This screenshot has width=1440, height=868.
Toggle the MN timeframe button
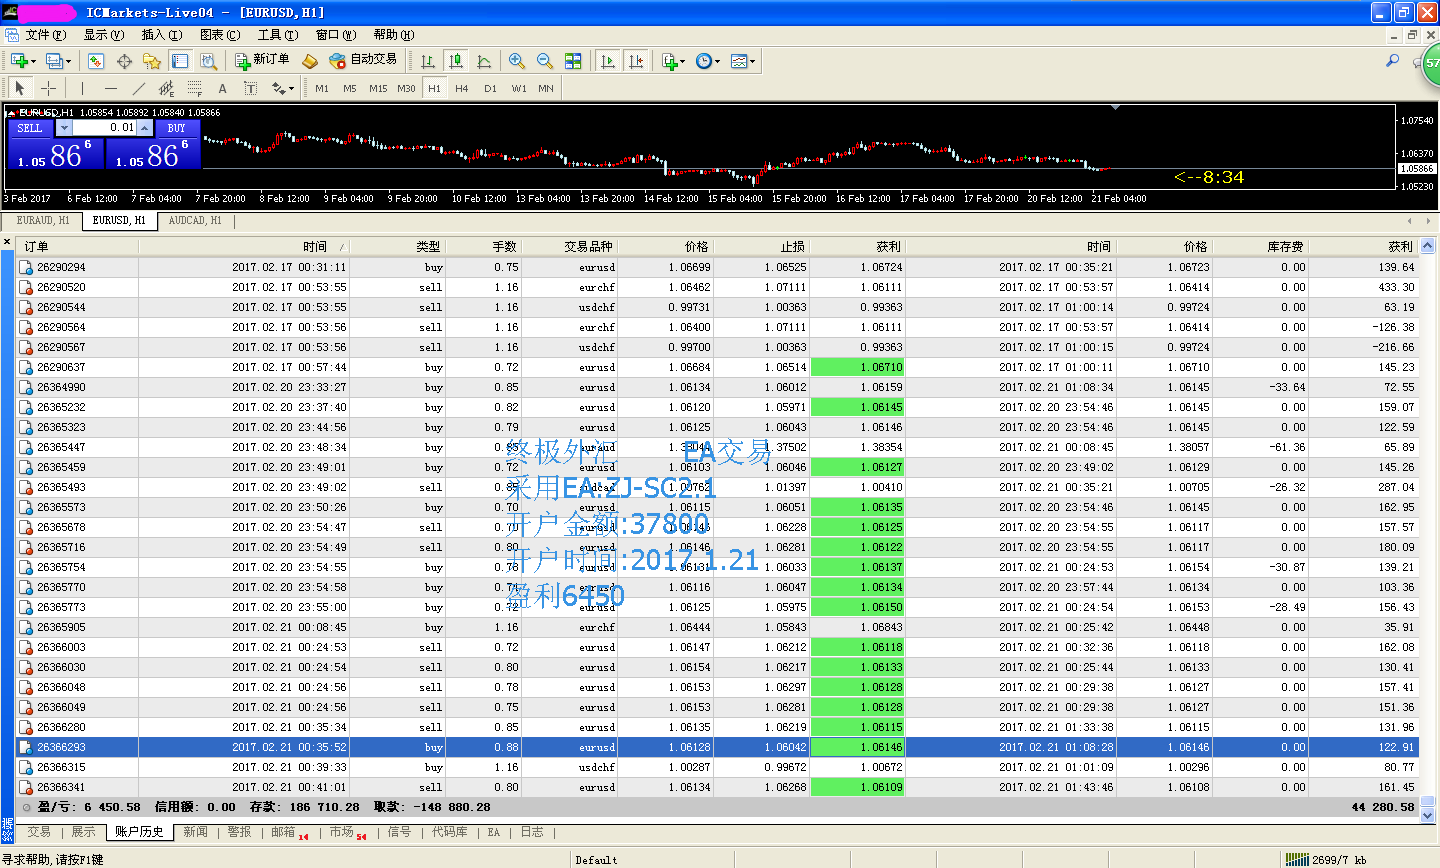coord(546,88)
